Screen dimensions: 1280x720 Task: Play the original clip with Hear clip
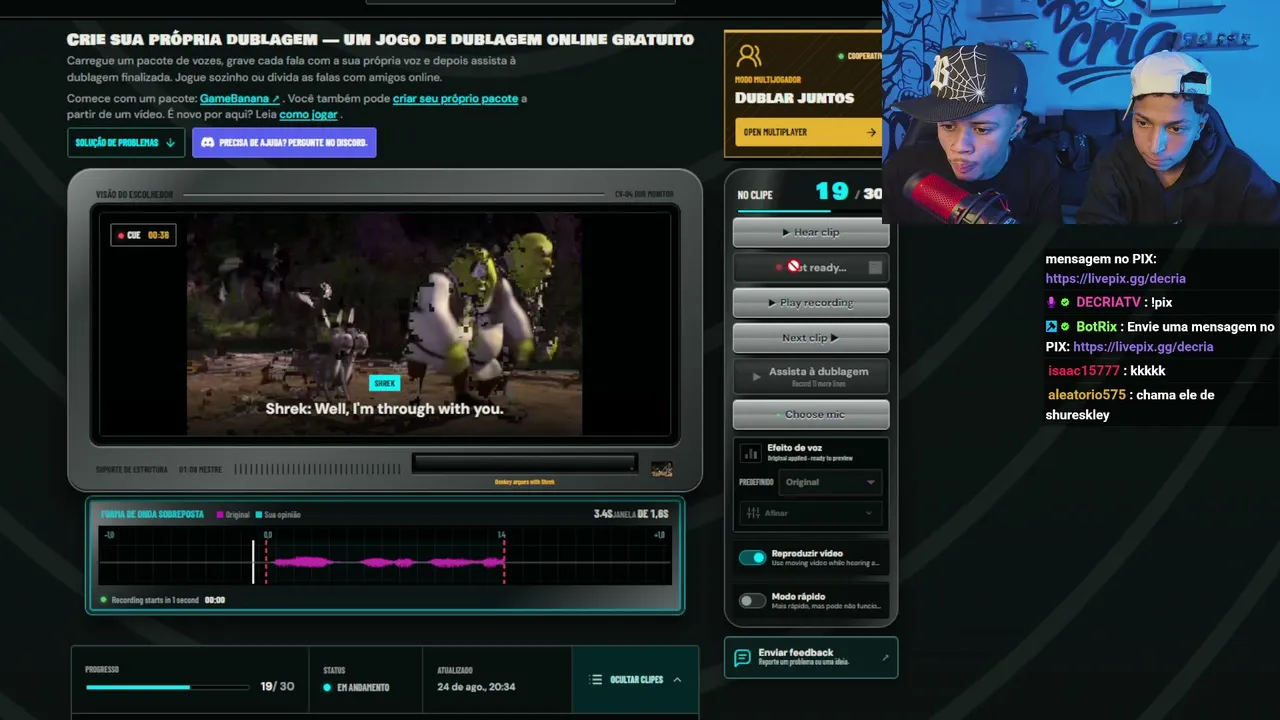tap(811, 232)
